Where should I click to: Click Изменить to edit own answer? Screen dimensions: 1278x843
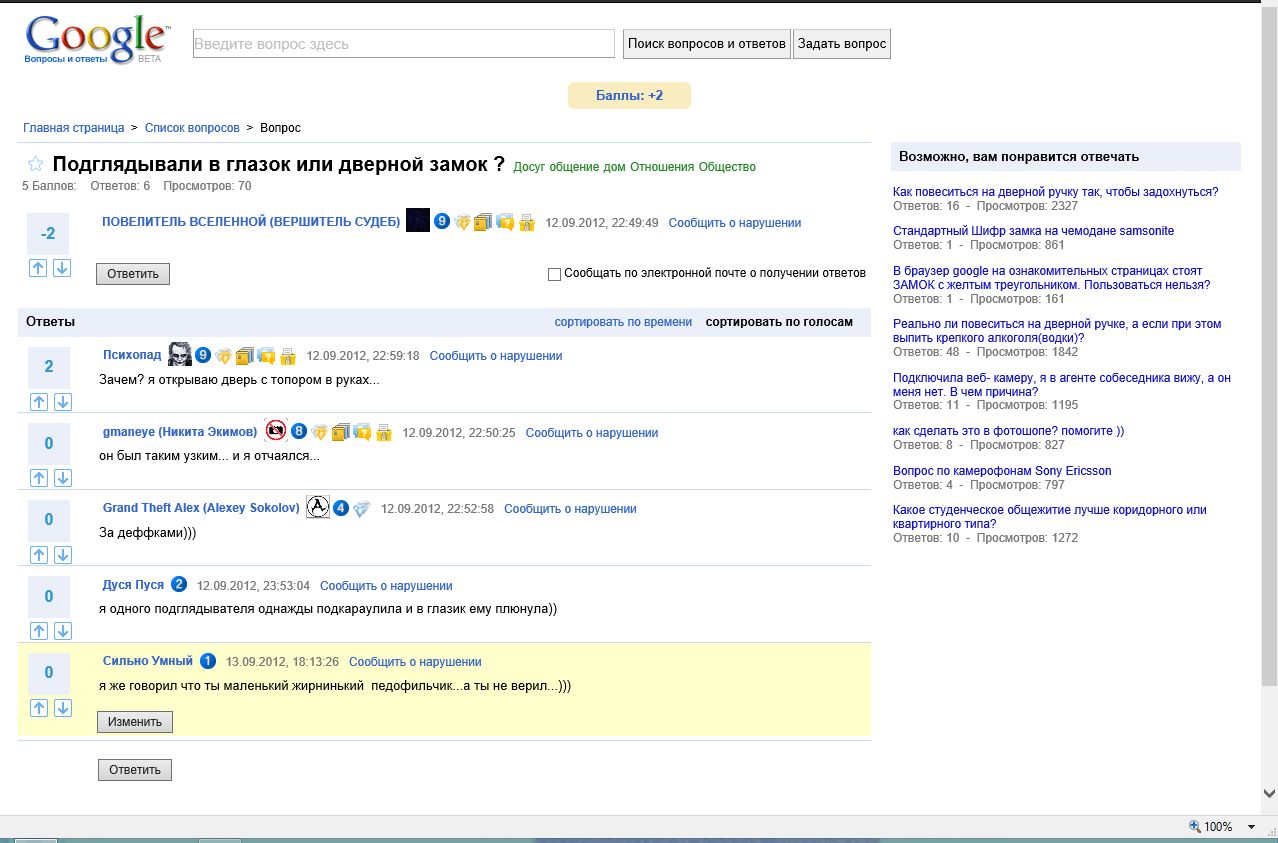(x=135, y=722)
